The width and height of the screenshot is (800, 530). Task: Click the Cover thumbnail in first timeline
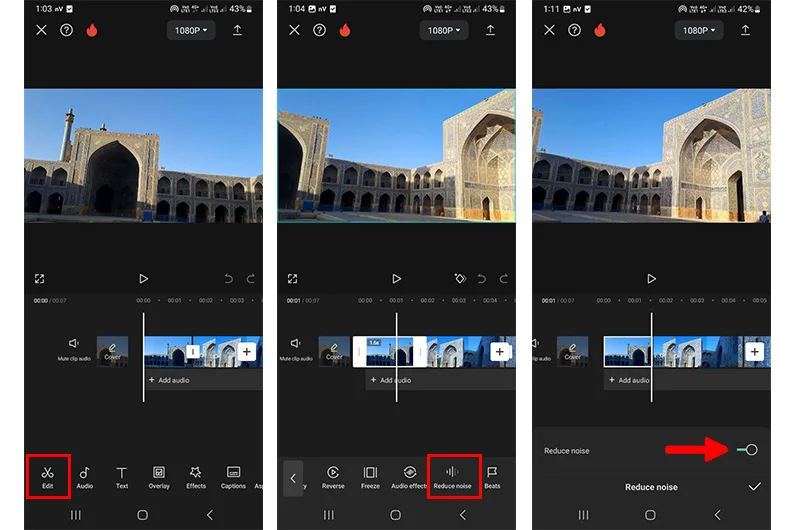click(112, 351)
